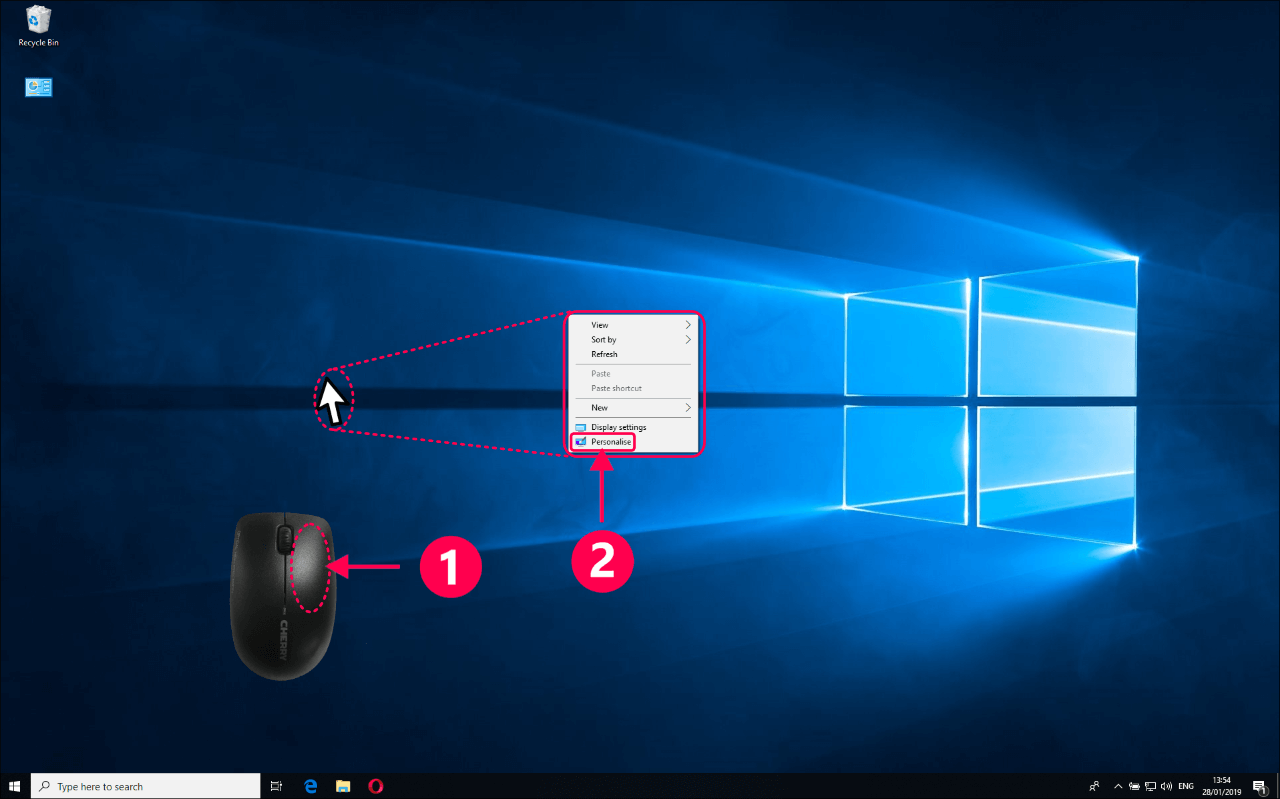Click the ENG input language indicator
The width and height of the screenshot is (1280, 799).
coord(1186,786)
